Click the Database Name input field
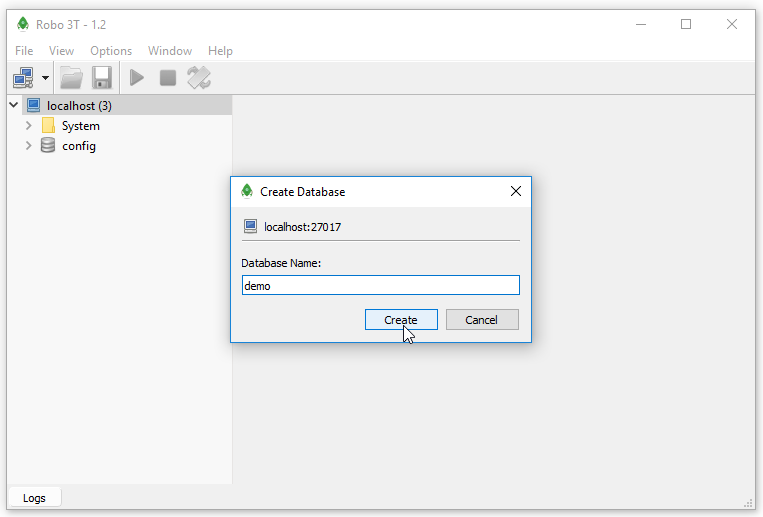 [381, 285]
